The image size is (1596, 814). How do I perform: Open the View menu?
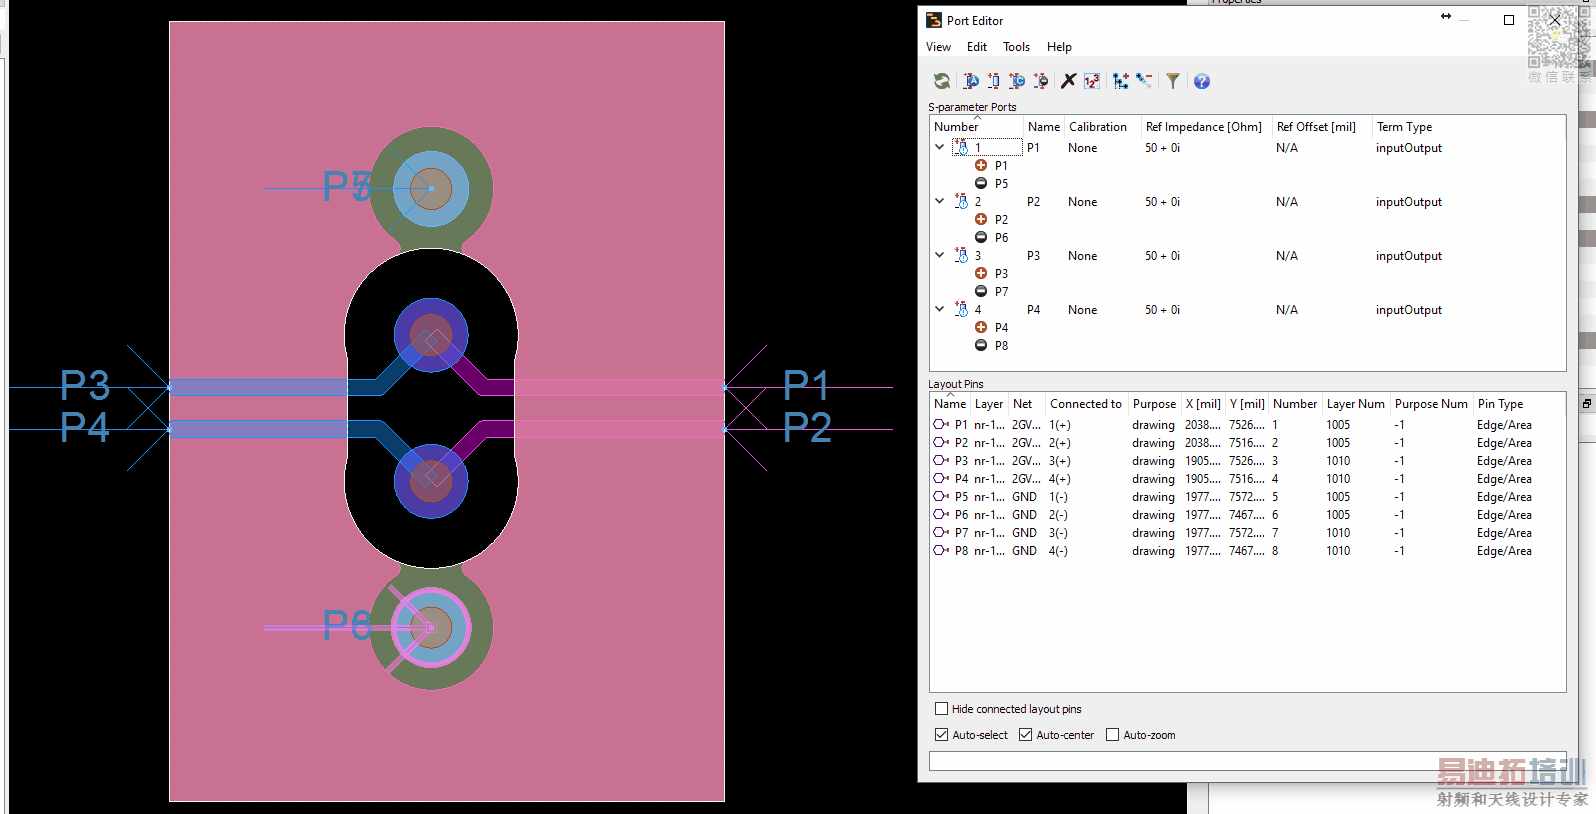[x=938, y=47]
